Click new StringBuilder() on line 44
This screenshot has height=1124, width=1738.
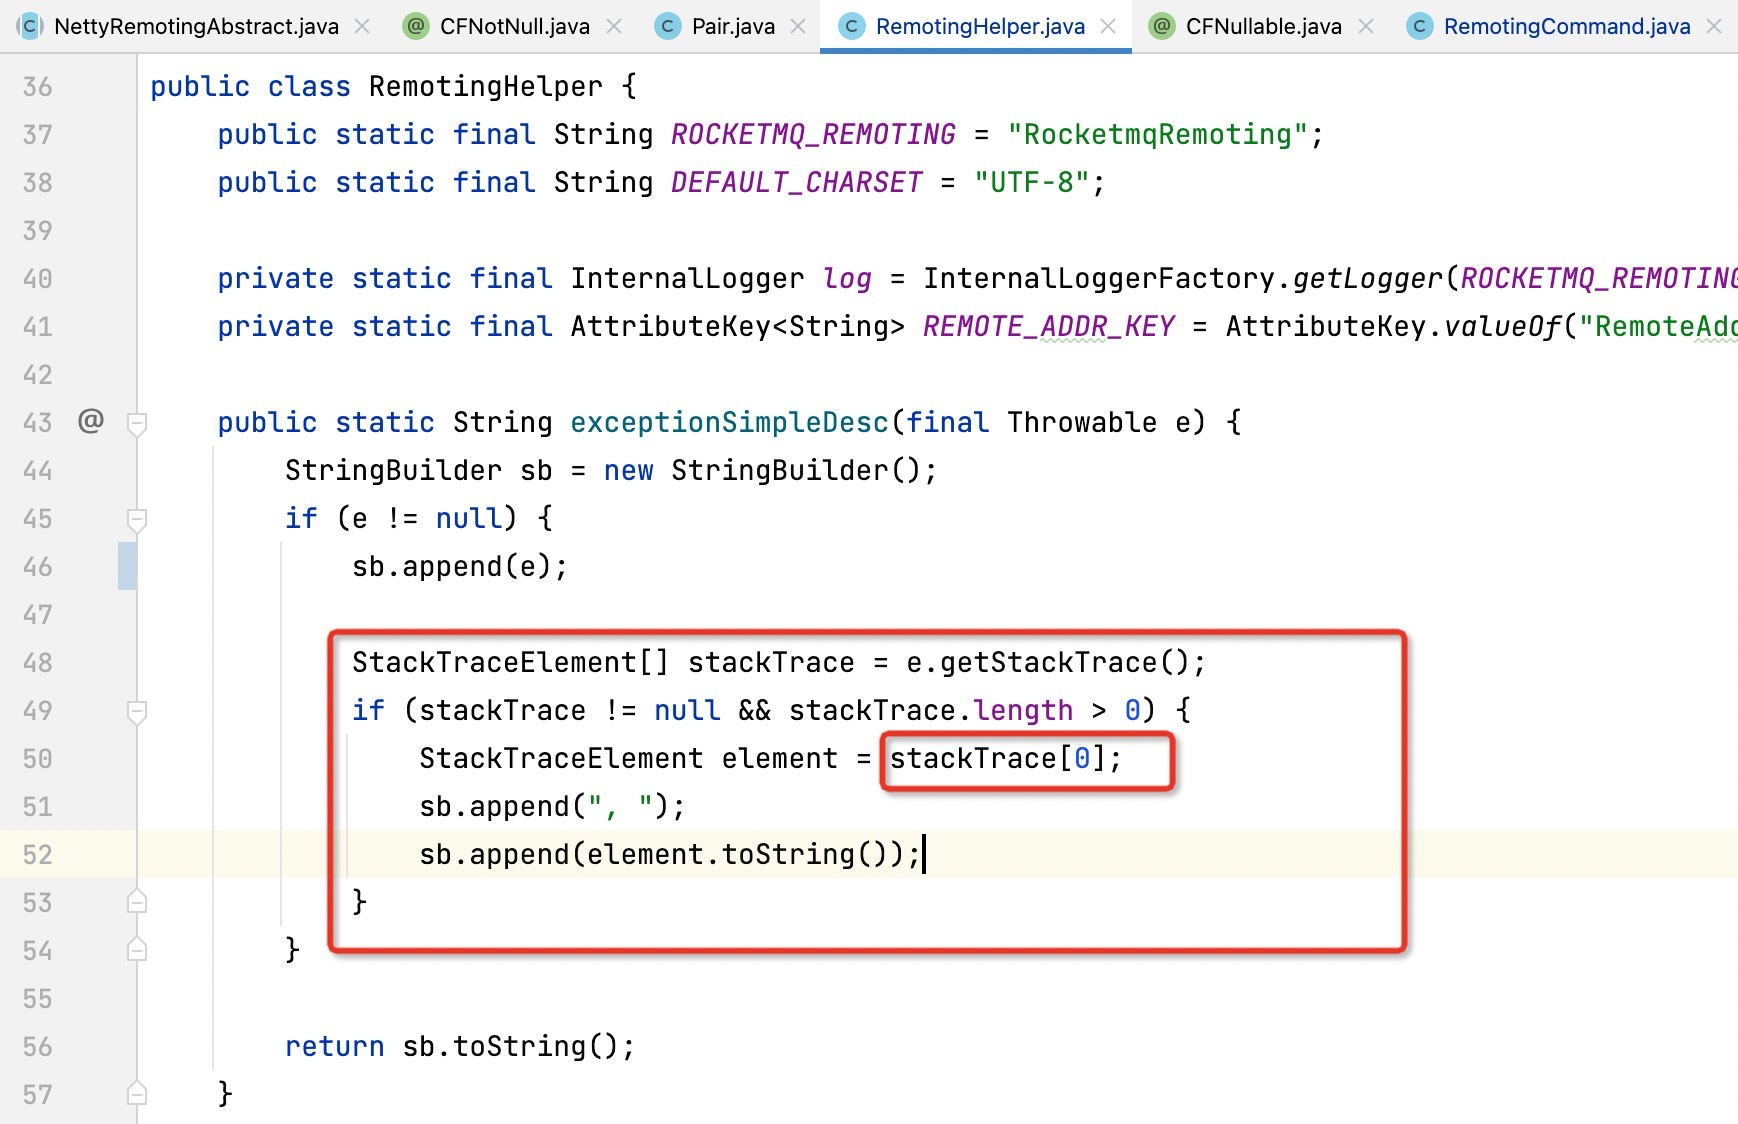point(762,471)
